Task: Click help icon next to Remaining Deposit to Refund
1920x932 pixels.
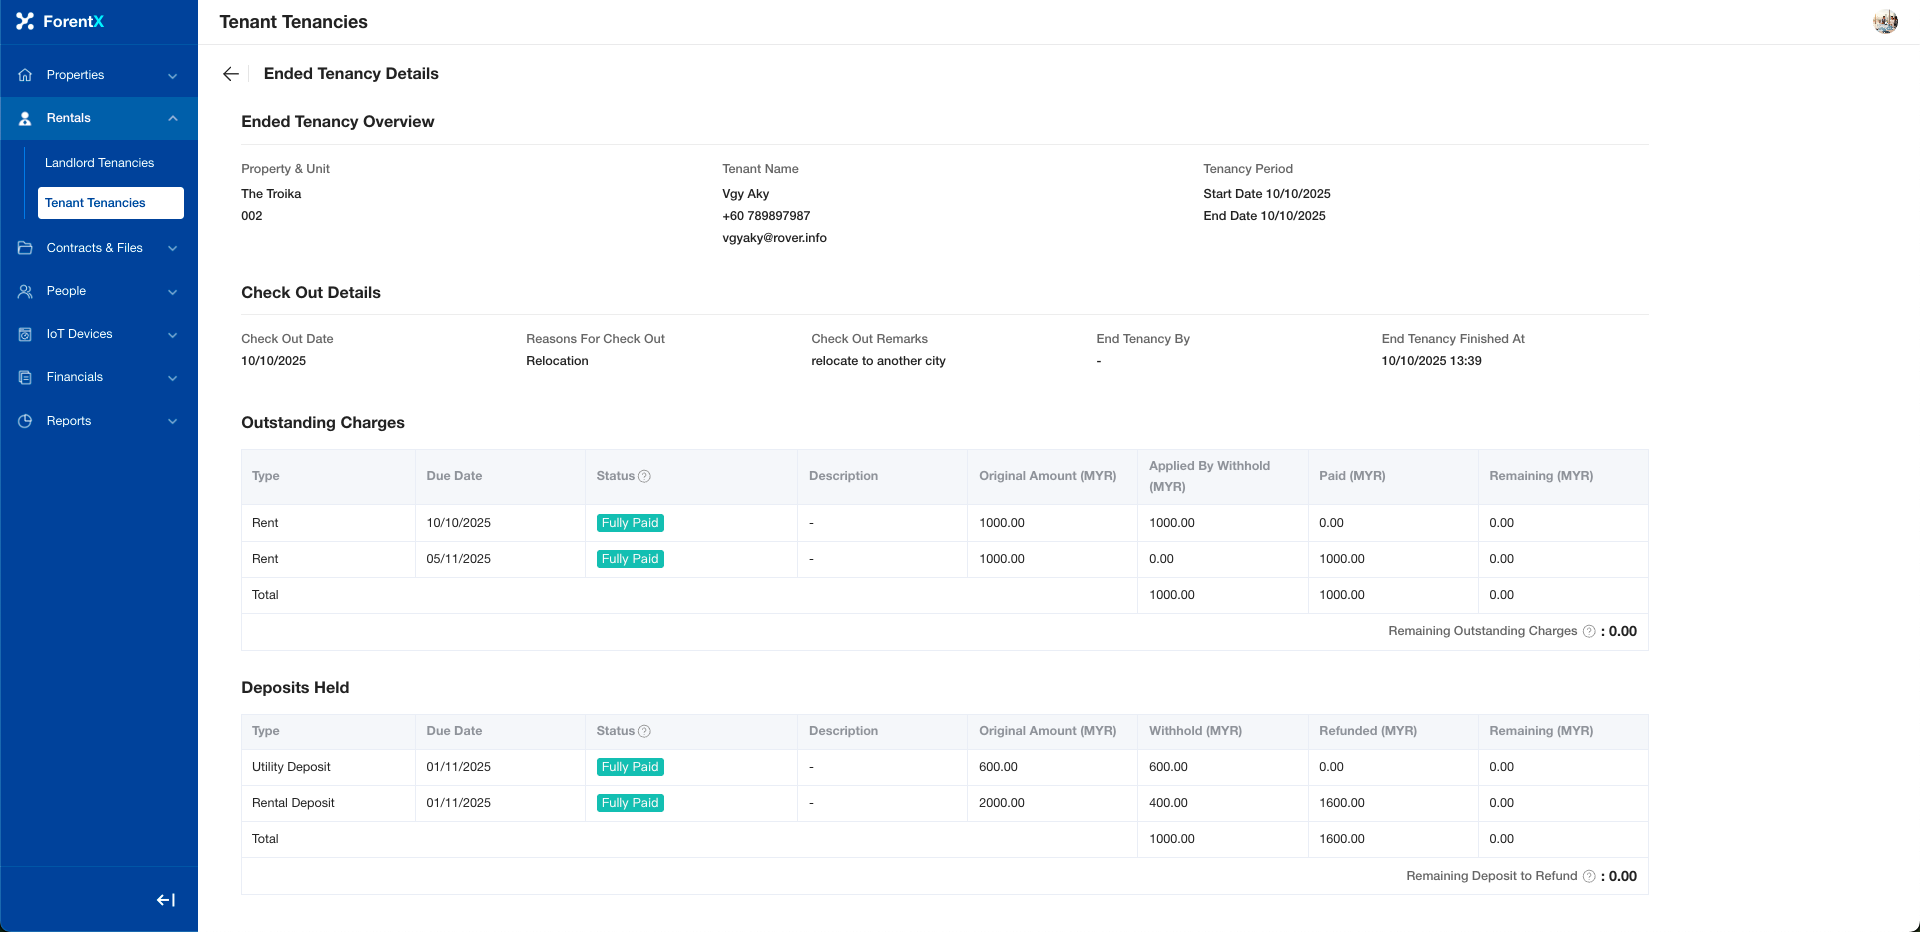Action: (x=1589, y=876)
